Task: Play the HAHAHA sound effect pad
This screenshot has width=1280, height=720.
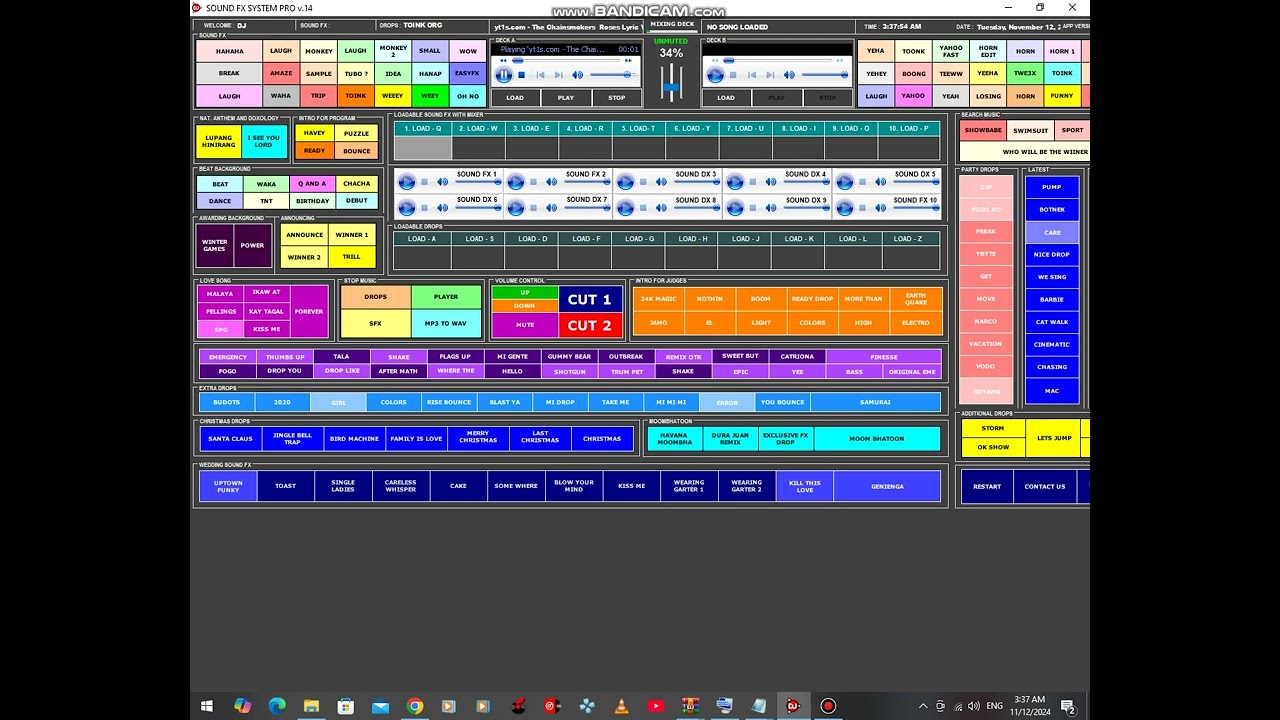Action: coord(229,51)
